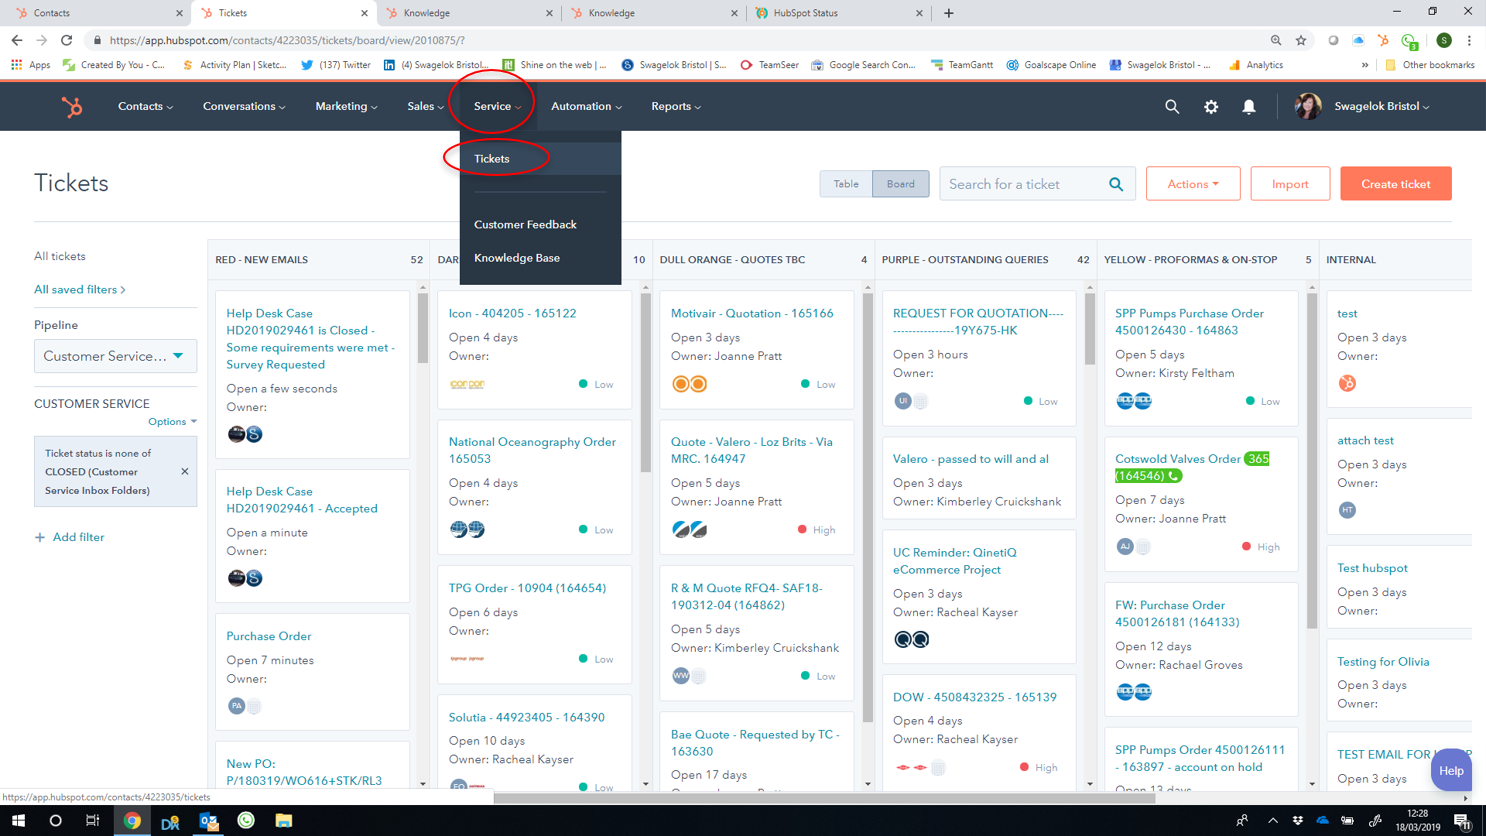Switch to Table view

pos(846,184)
